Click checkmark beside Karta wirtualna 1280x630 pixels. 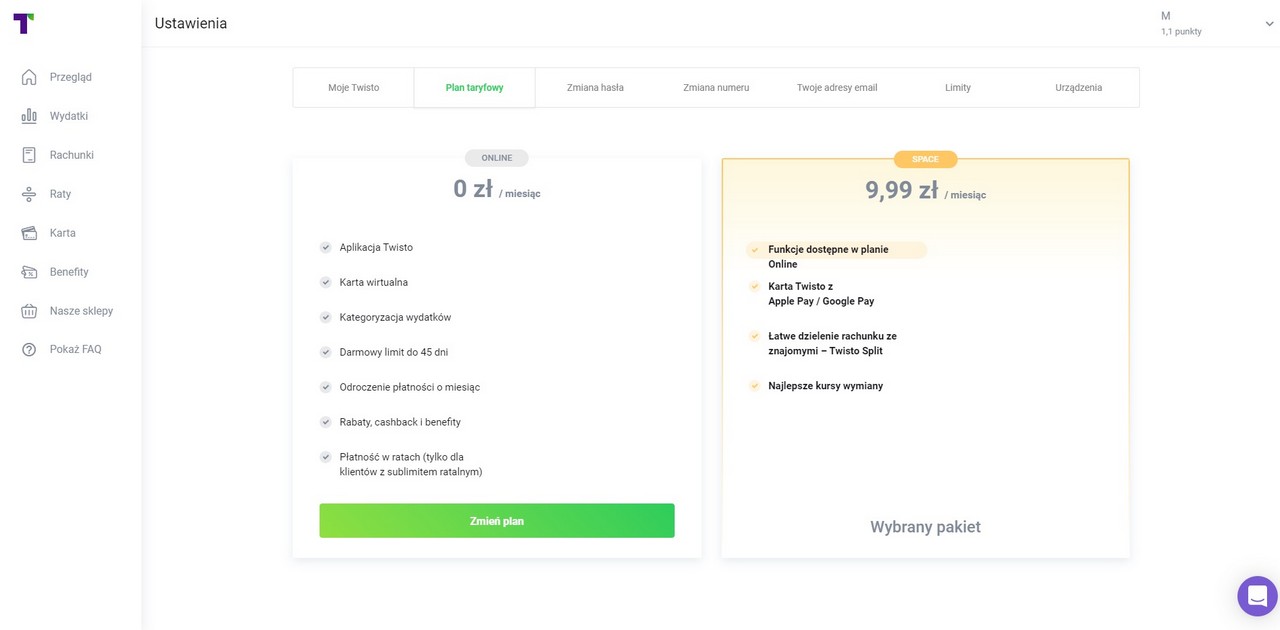coord(325,282)
